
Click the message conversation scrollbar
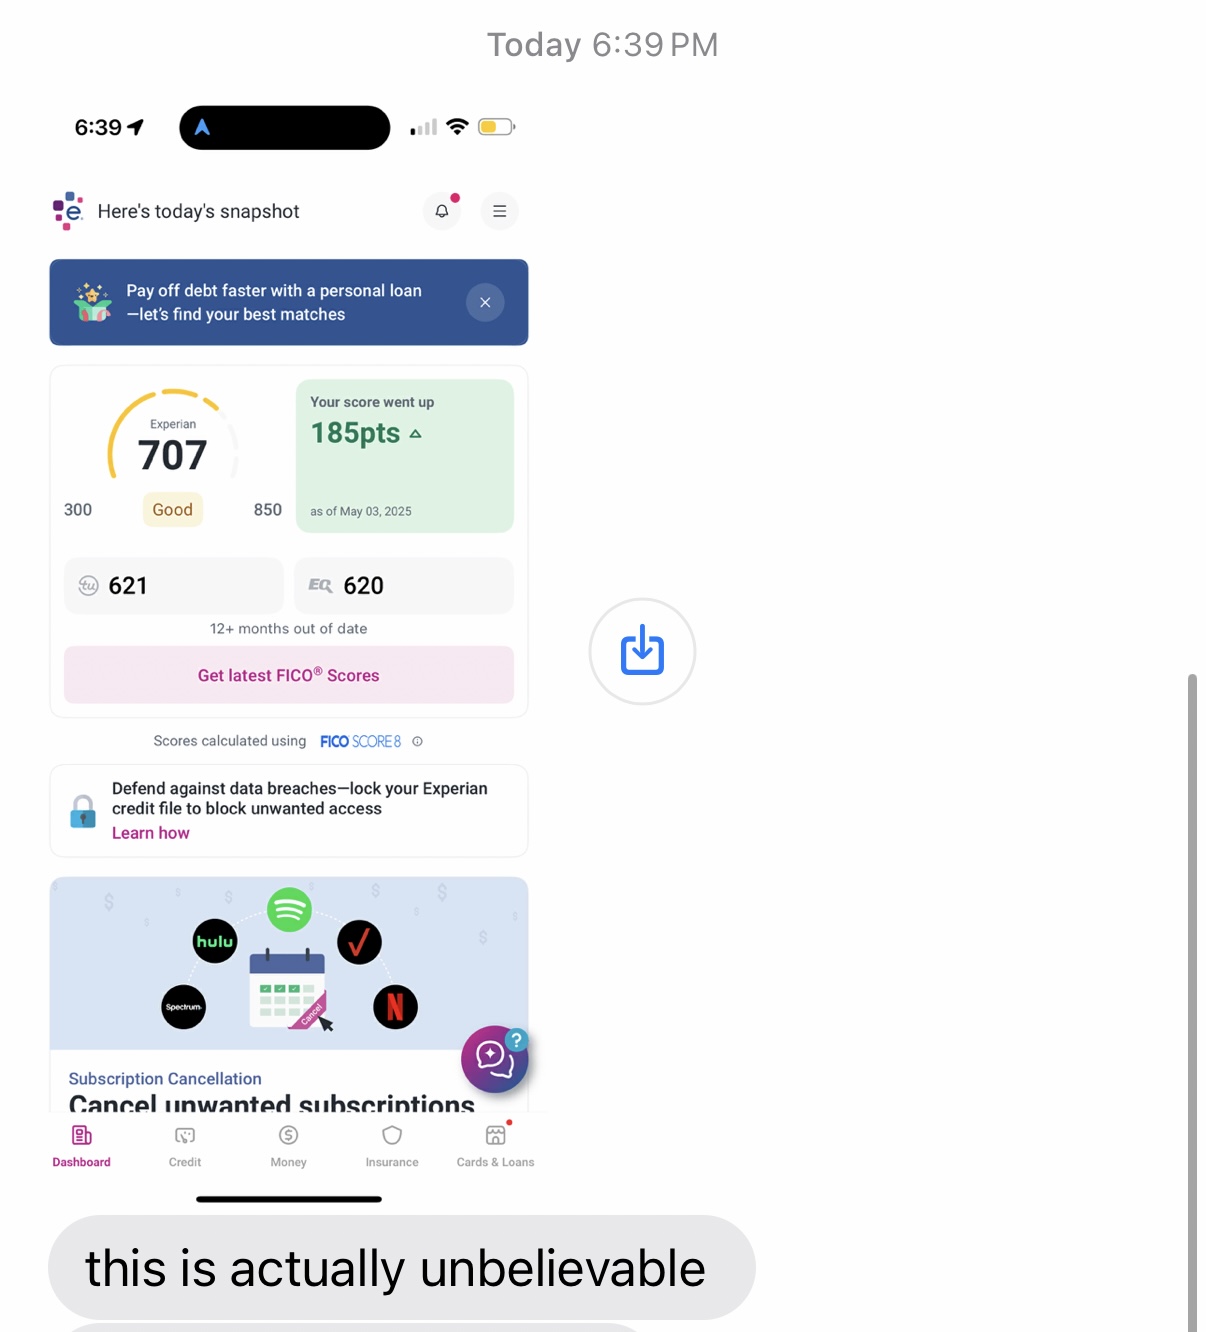(x=1192, y=1002)
